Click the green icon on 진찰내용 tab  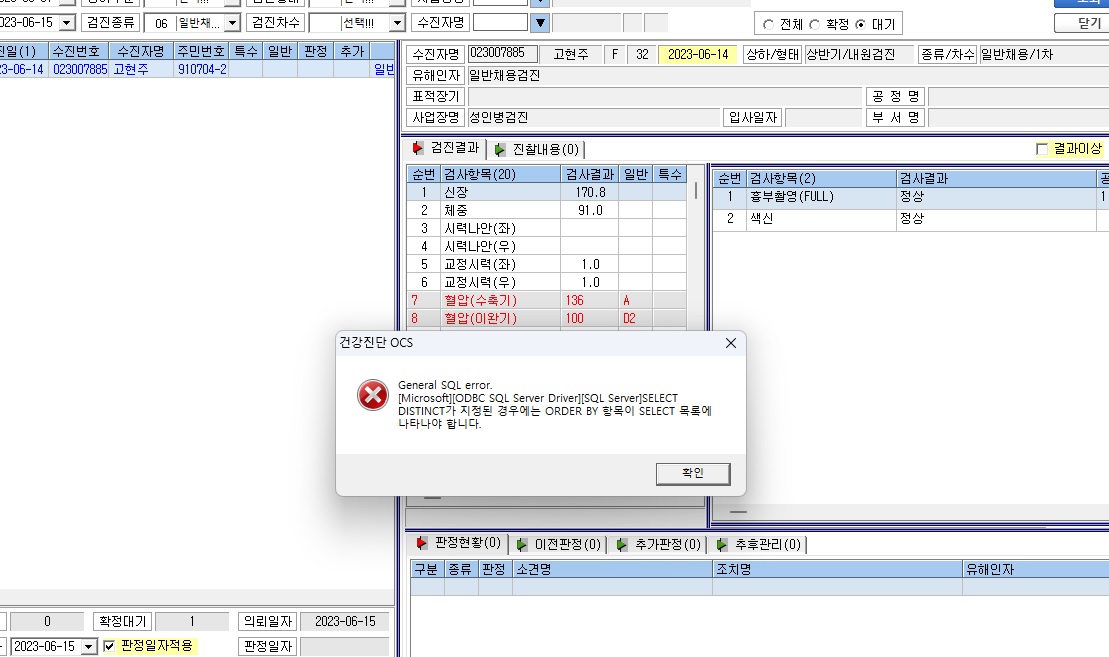[500, 149]
